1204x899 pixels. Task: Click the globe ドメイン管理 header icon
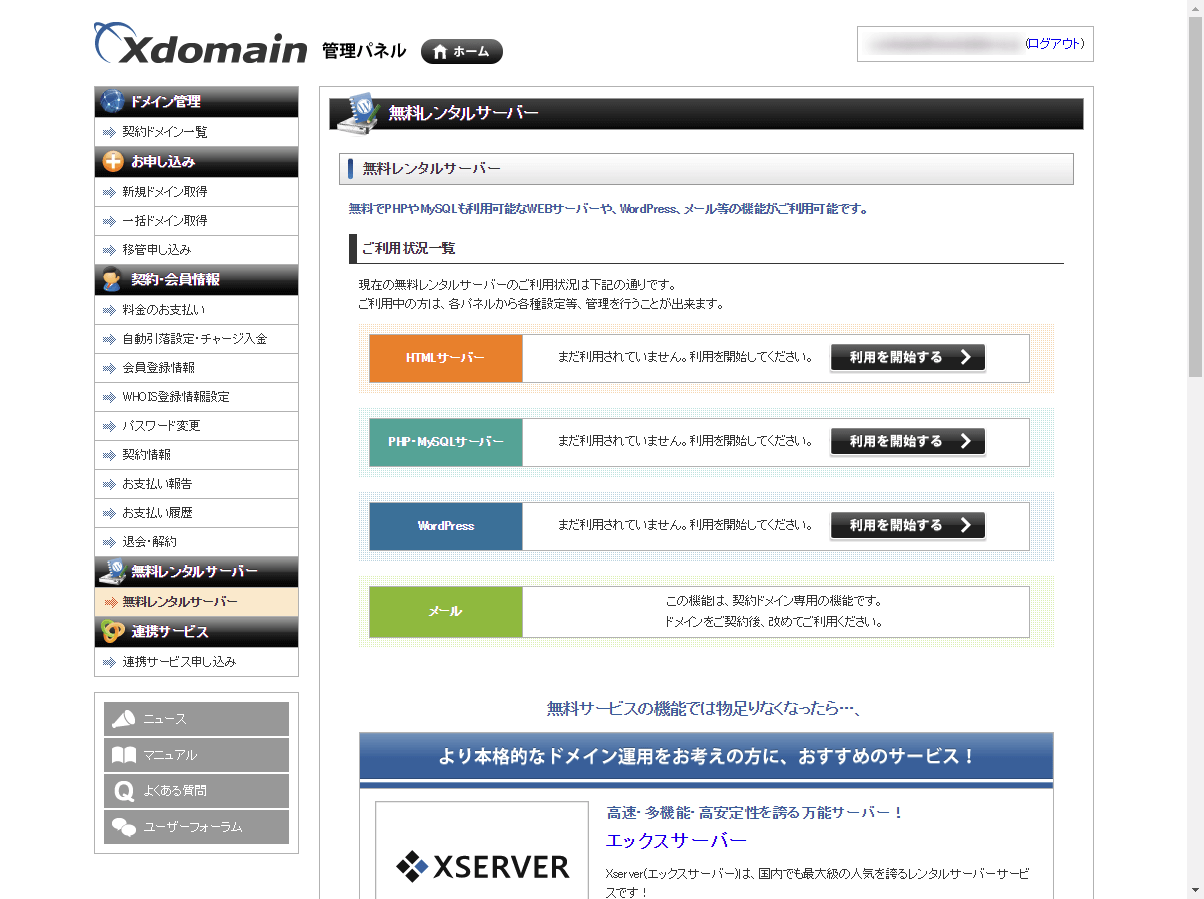click(113, 102)
